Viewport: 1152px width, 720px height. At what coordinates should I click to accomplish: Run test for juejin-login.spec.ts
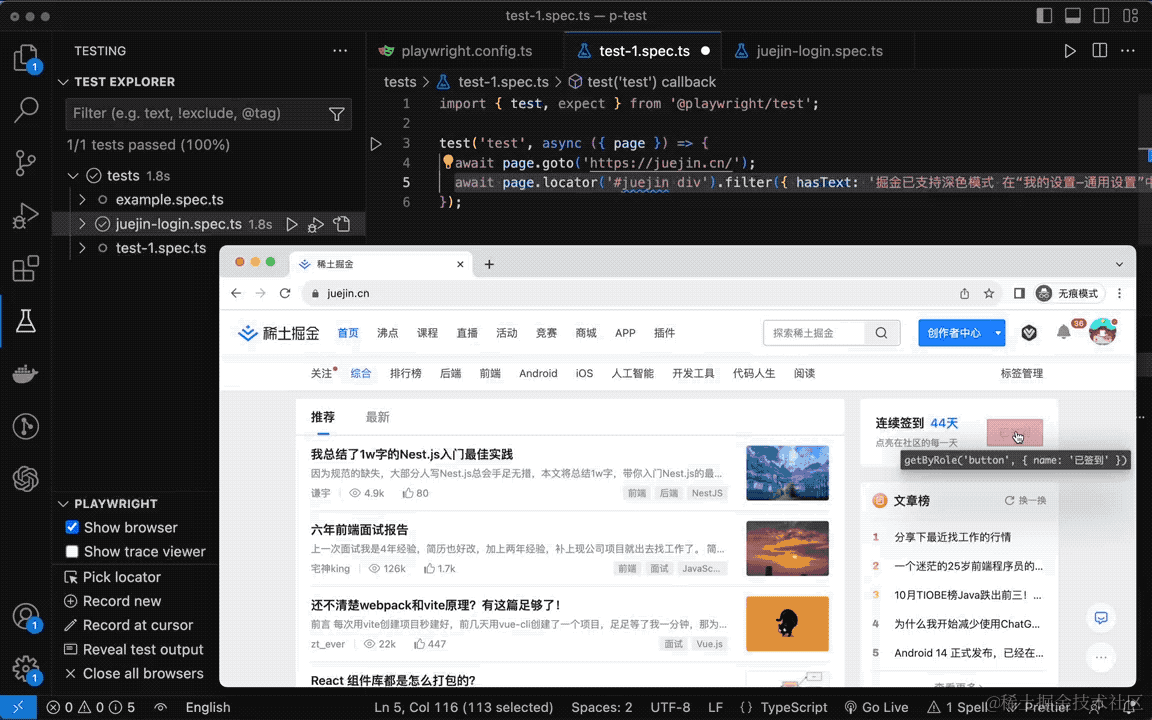pyautogui.click(x=292, y=224)
